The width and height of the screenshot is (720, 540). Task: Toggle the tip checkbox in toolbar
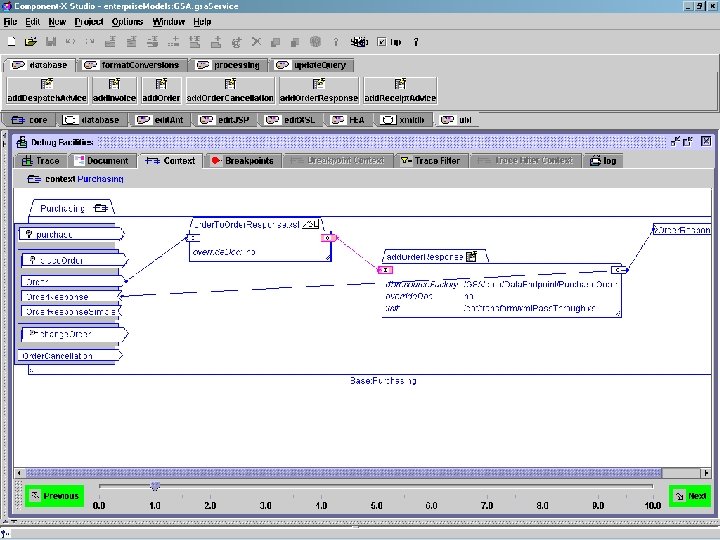[382, 42]
